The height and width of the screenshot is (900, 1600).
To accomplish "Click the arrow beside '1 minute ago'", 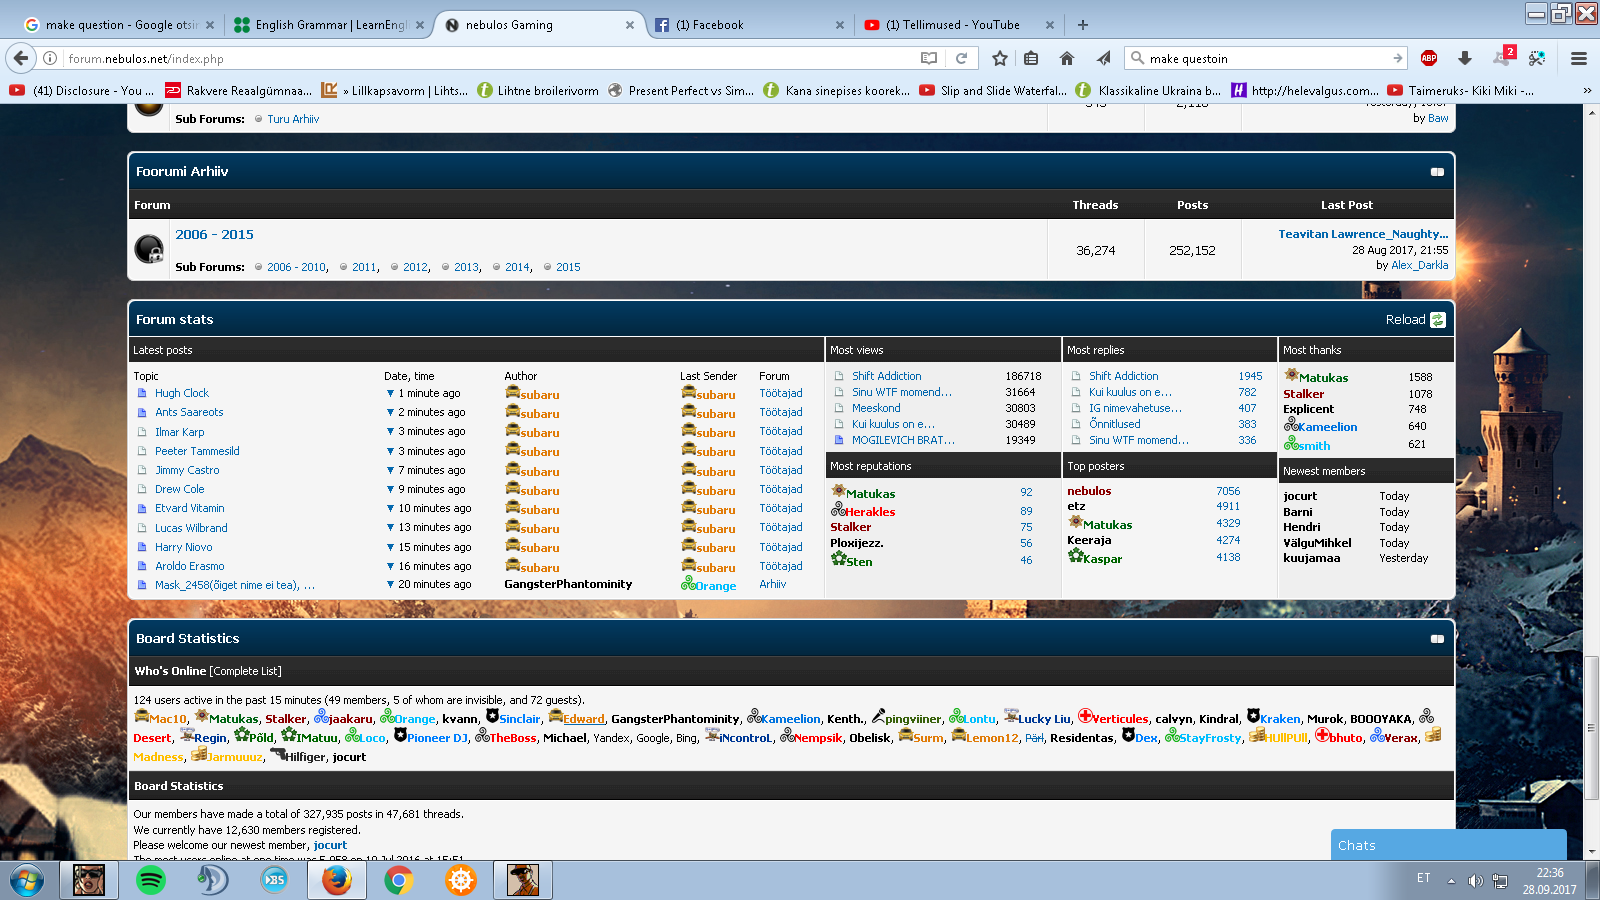I will [390, 393].
